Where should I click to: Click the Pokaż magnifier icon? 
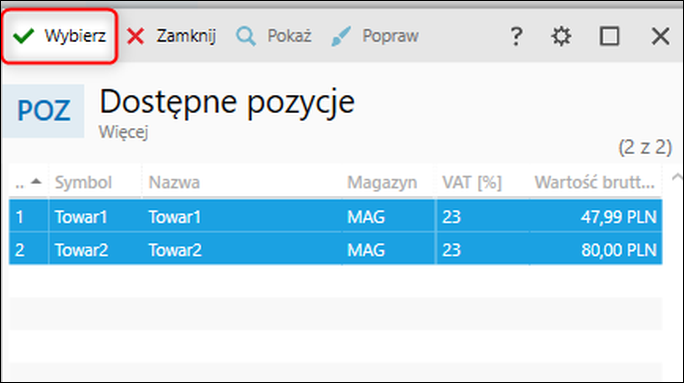point(246,36)
